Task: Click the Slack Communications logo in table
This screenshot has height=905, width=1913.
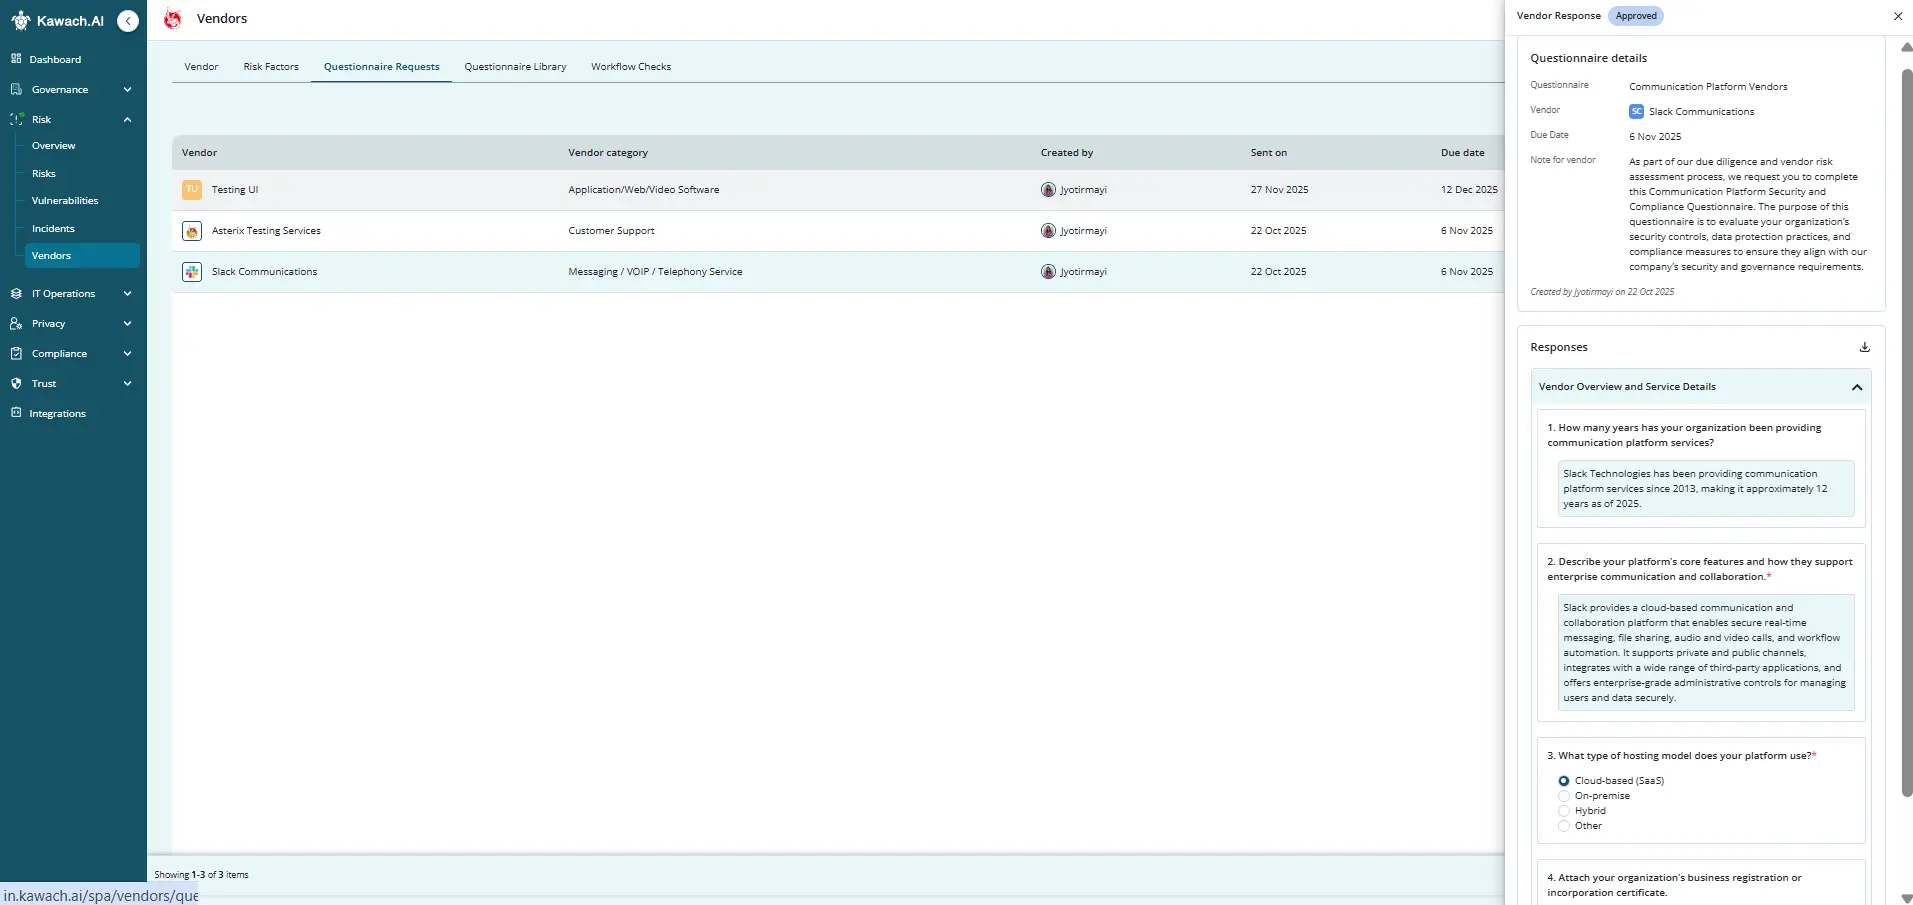Action: 192,272
